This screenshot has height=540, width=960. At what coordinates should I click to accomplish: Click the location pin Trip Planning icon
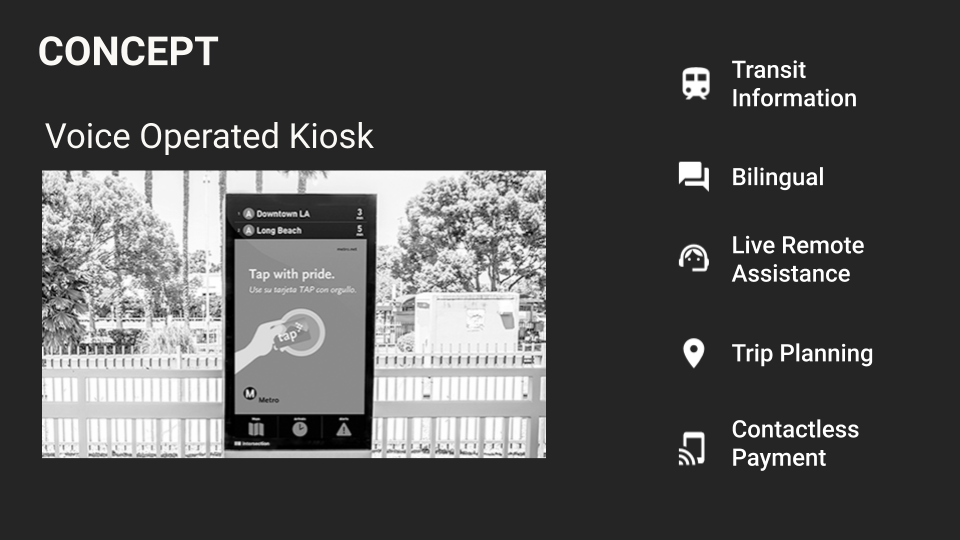pyautogui.click(x=694, y=353)
